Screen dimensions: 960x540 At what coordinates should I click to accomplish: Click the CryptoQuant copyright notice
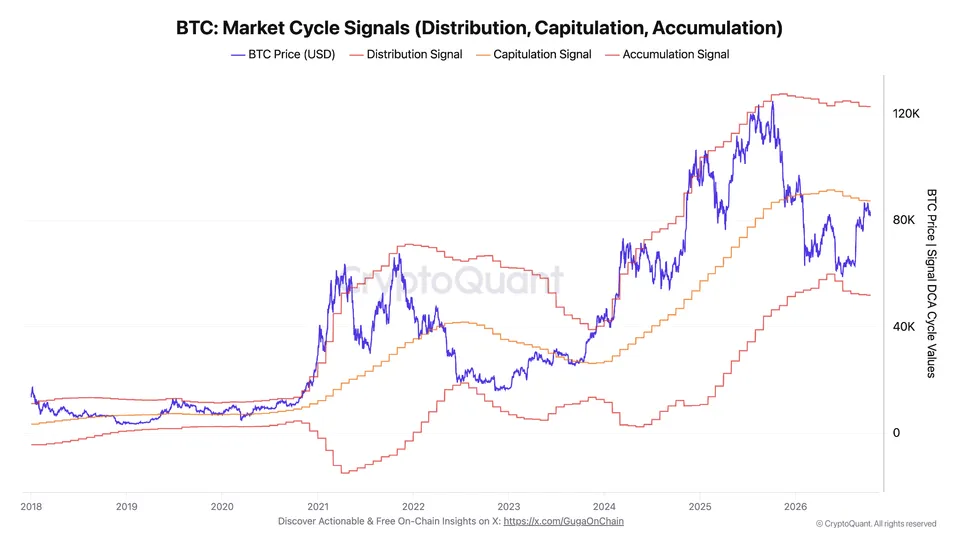coord(876,524)
